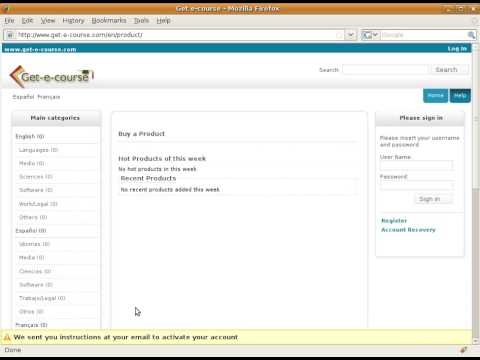This screenshot has width=480, height=360.
Task: Switch language to Français
Action: [49, 97]
